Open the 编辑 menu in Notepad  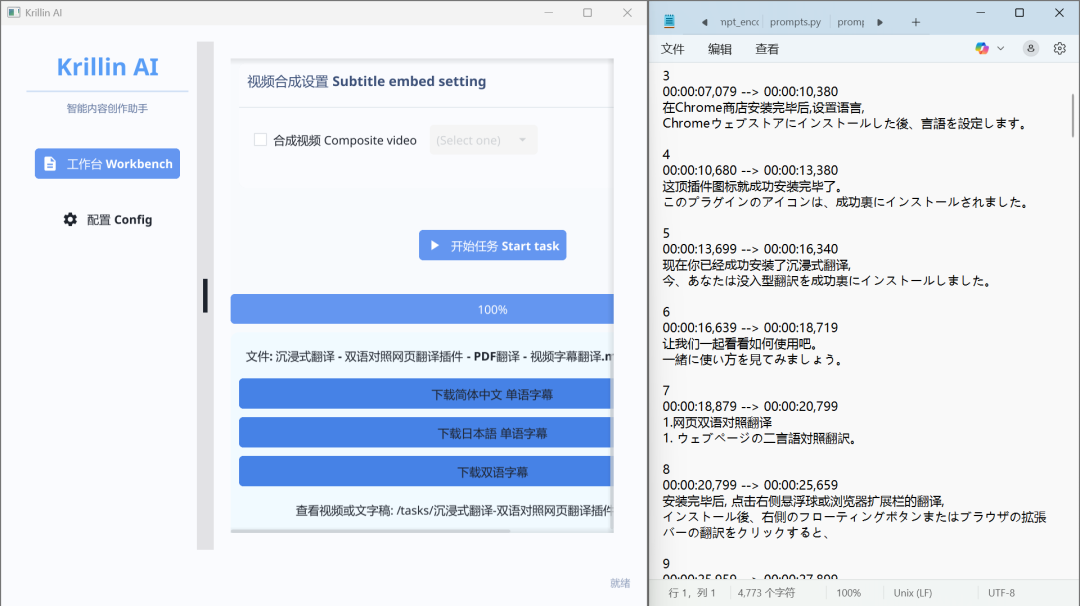(x=720, y=49)
